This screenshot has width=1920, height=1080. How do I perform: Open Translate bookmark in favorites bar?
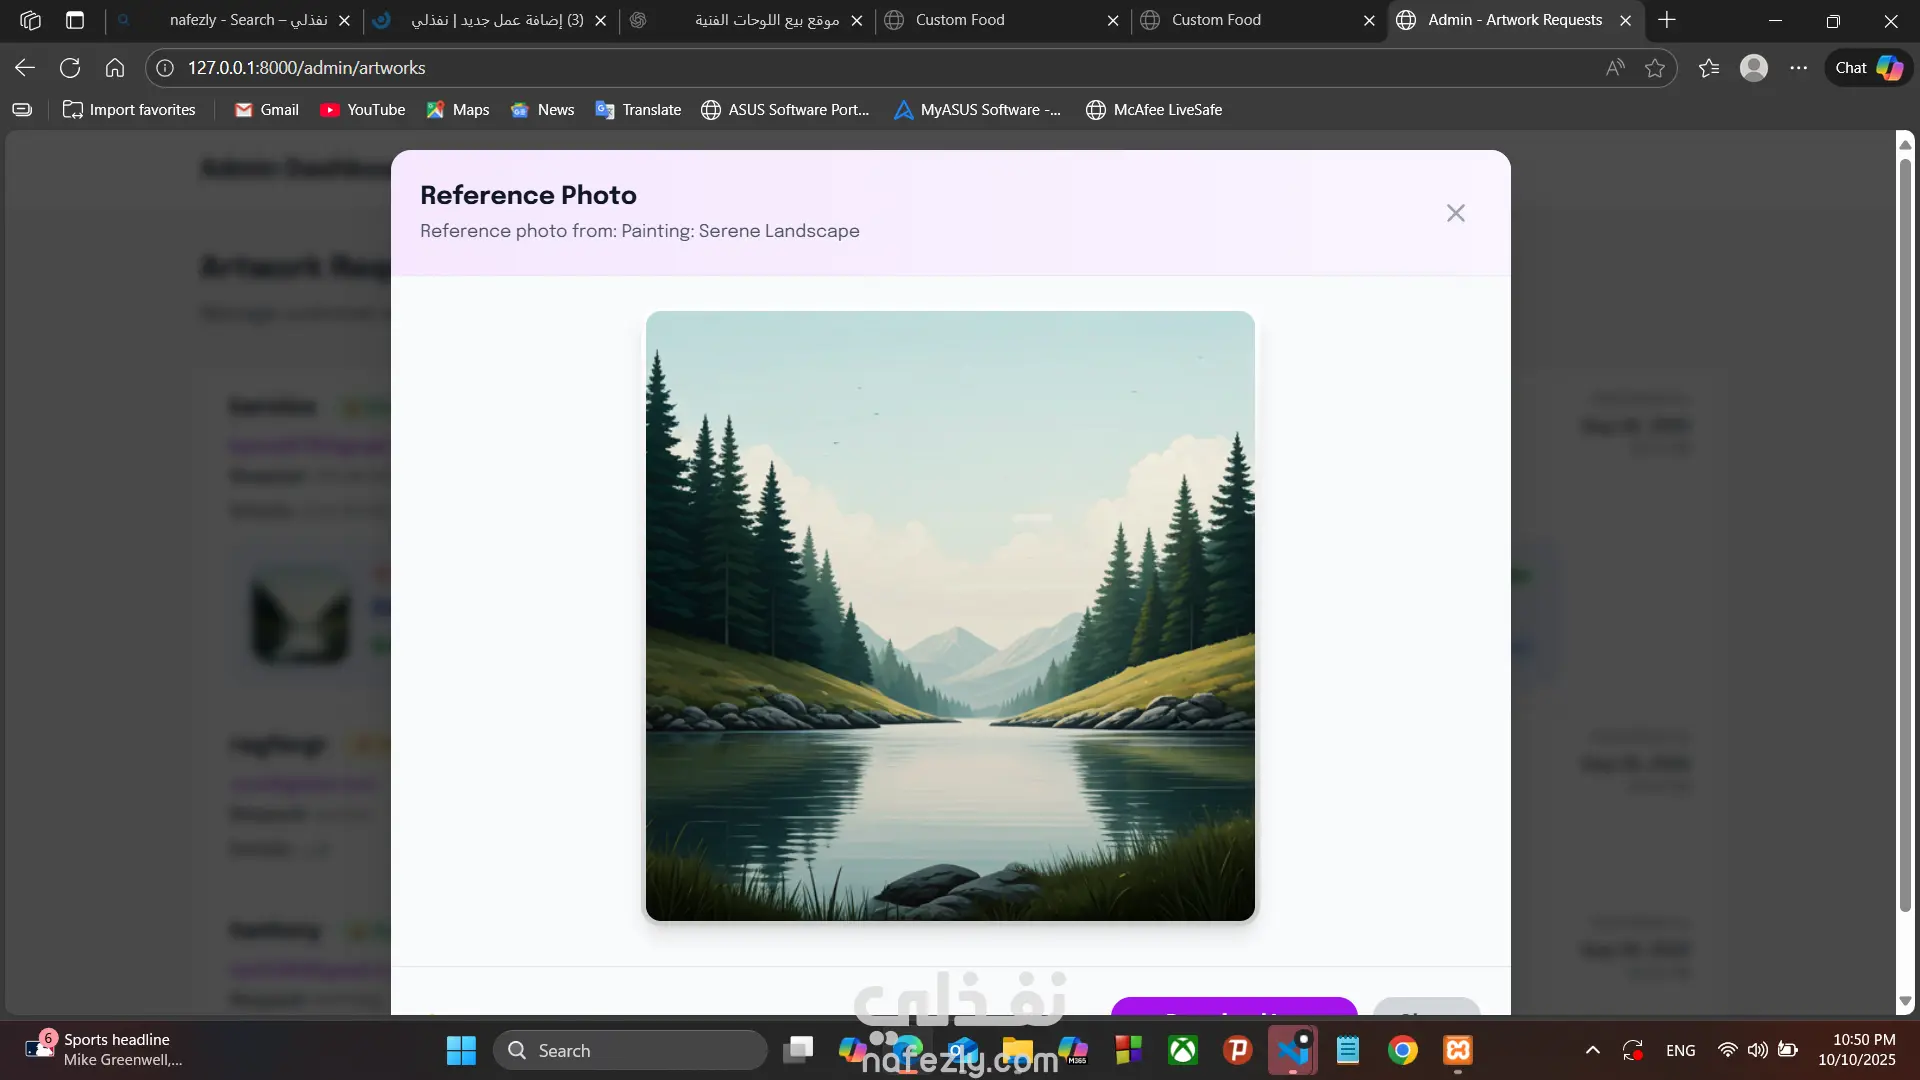tap(638, 110)
